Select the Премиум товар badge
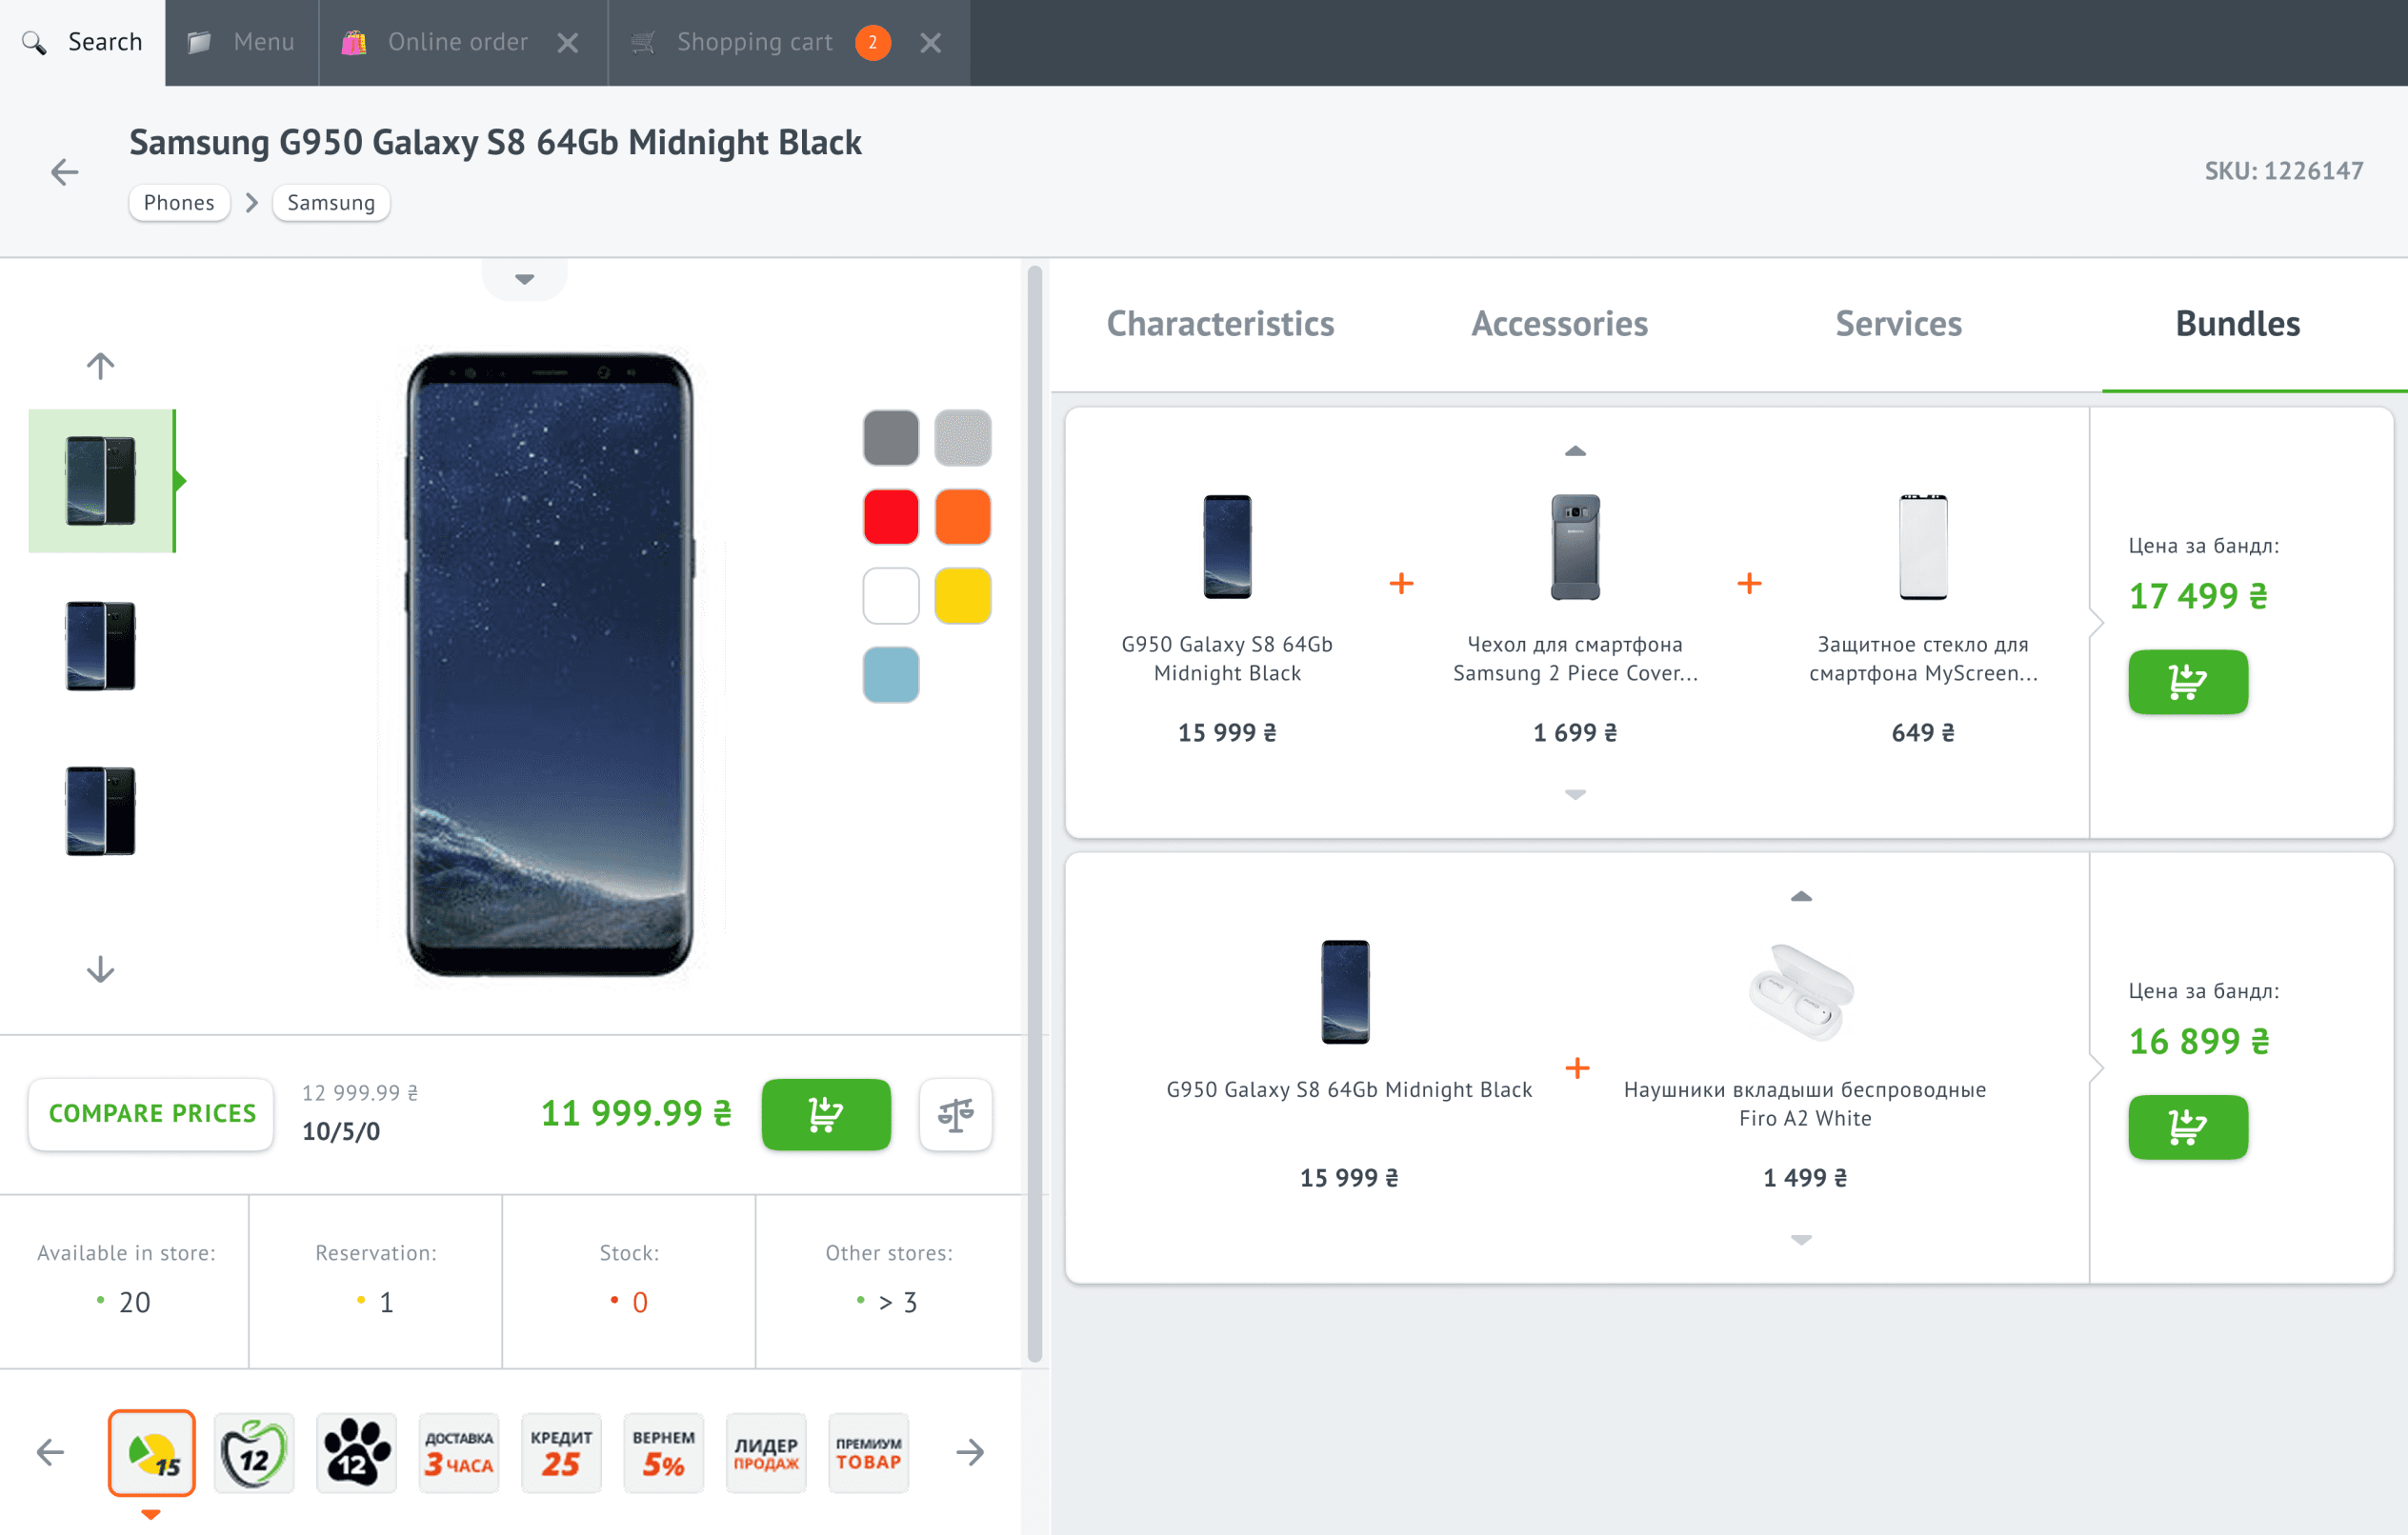This screenshot has width=2408, height=1535. pyautogui.click(x=868, y=1453)
